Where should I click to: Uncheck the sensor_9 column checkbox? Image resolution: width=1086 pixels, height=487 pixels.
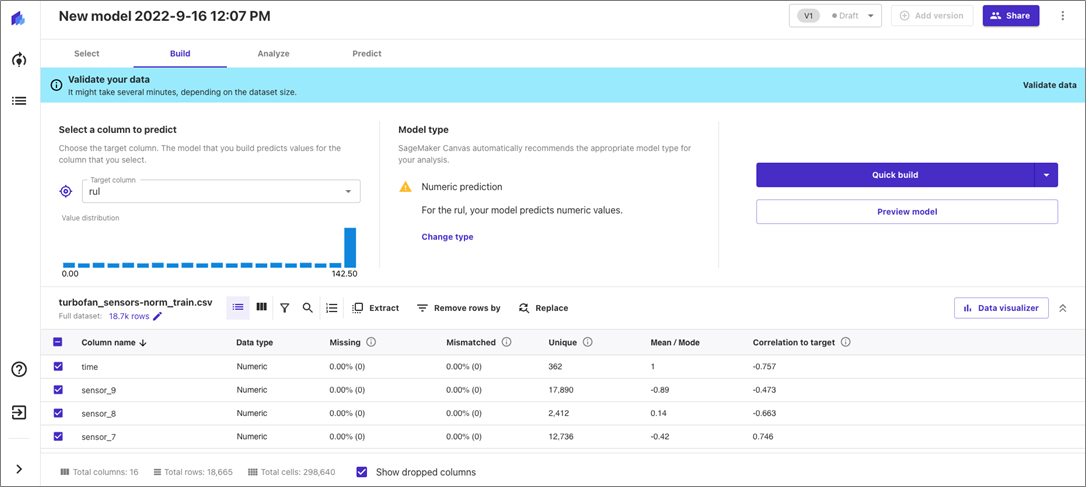click(58, 390)
